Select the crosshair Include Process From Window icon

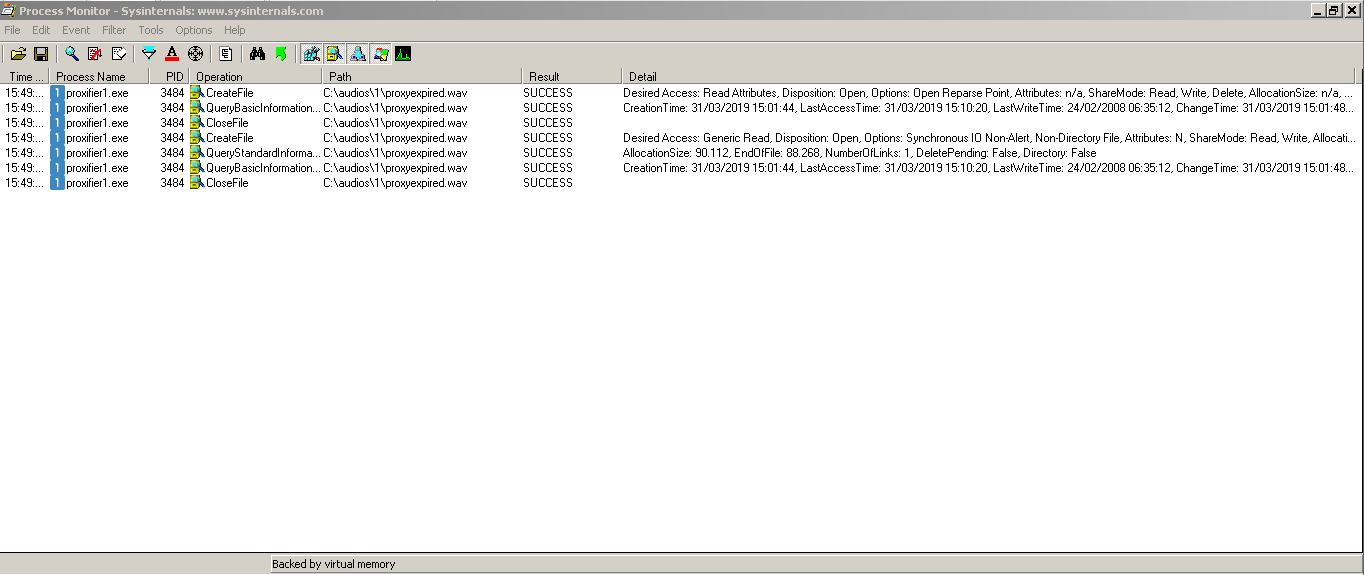196,54
